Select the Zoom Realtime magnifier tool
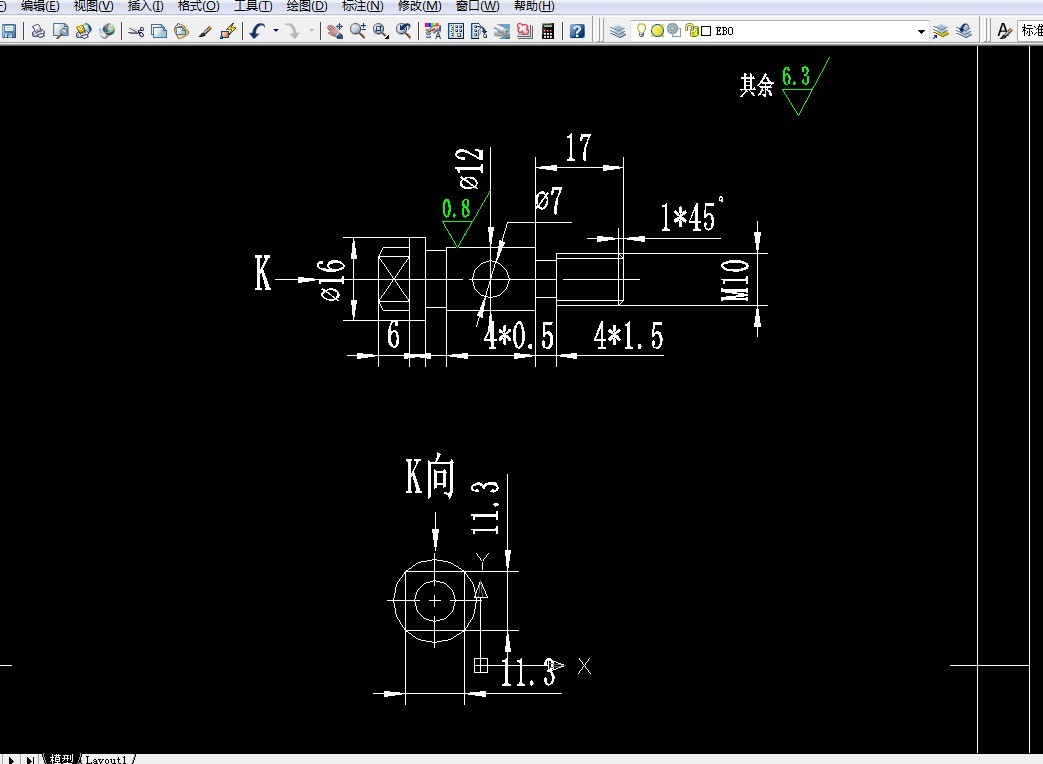Image resolution: width=1043 pixels, height=764 pixels. click(x=358, y=31)
